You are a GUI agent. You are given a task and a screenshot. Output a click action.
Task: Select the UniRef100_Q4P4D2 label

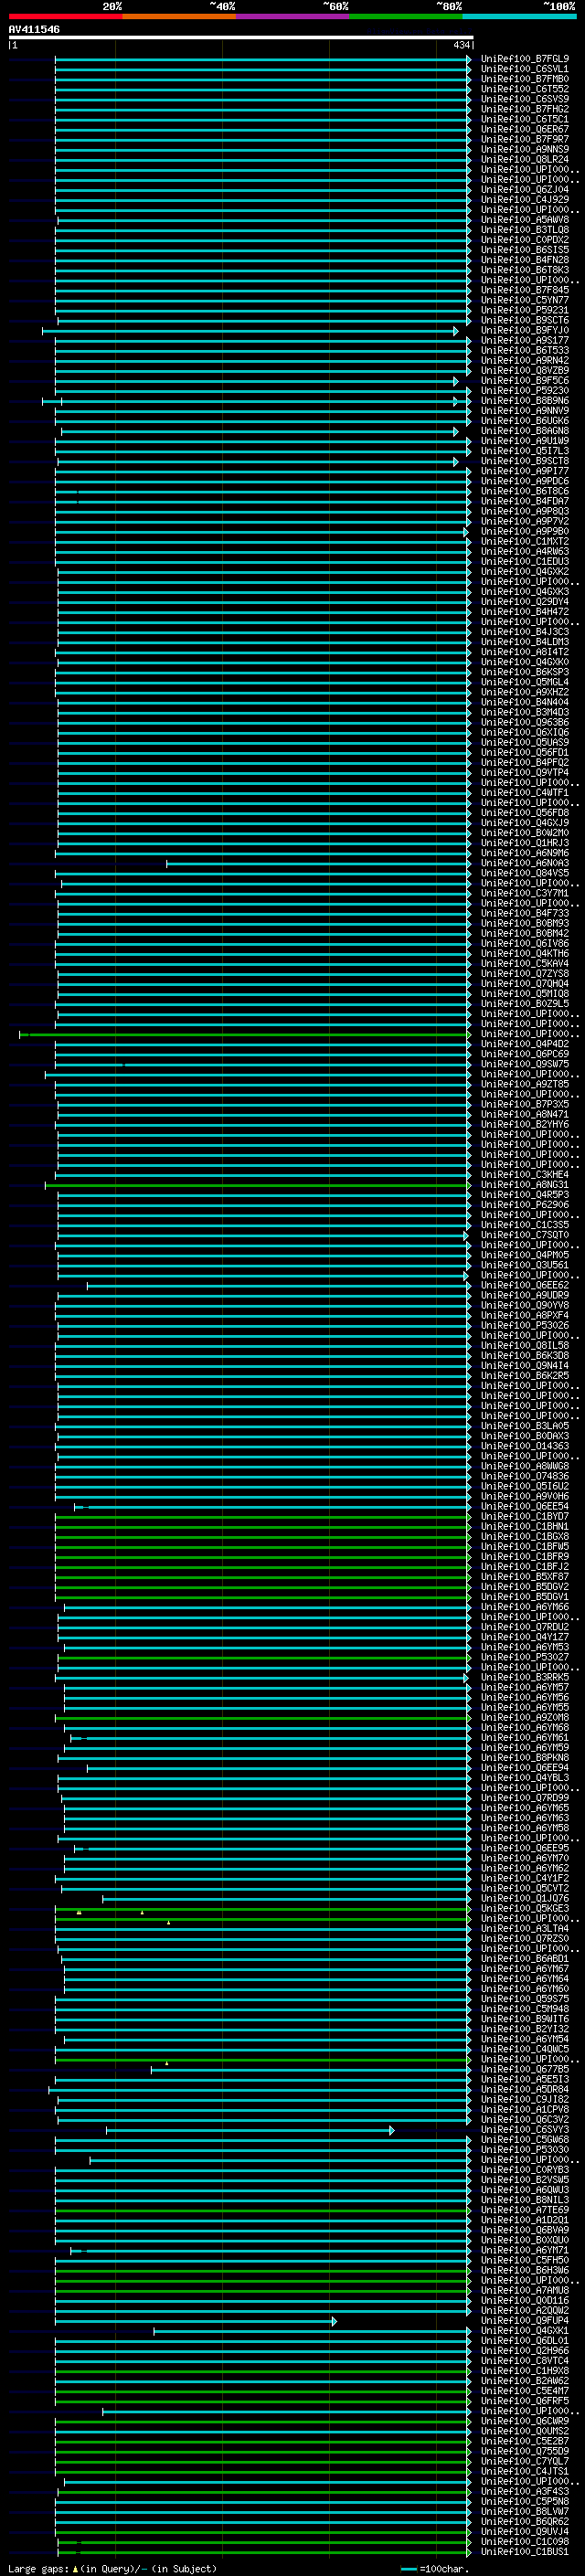coord(524,1044)
